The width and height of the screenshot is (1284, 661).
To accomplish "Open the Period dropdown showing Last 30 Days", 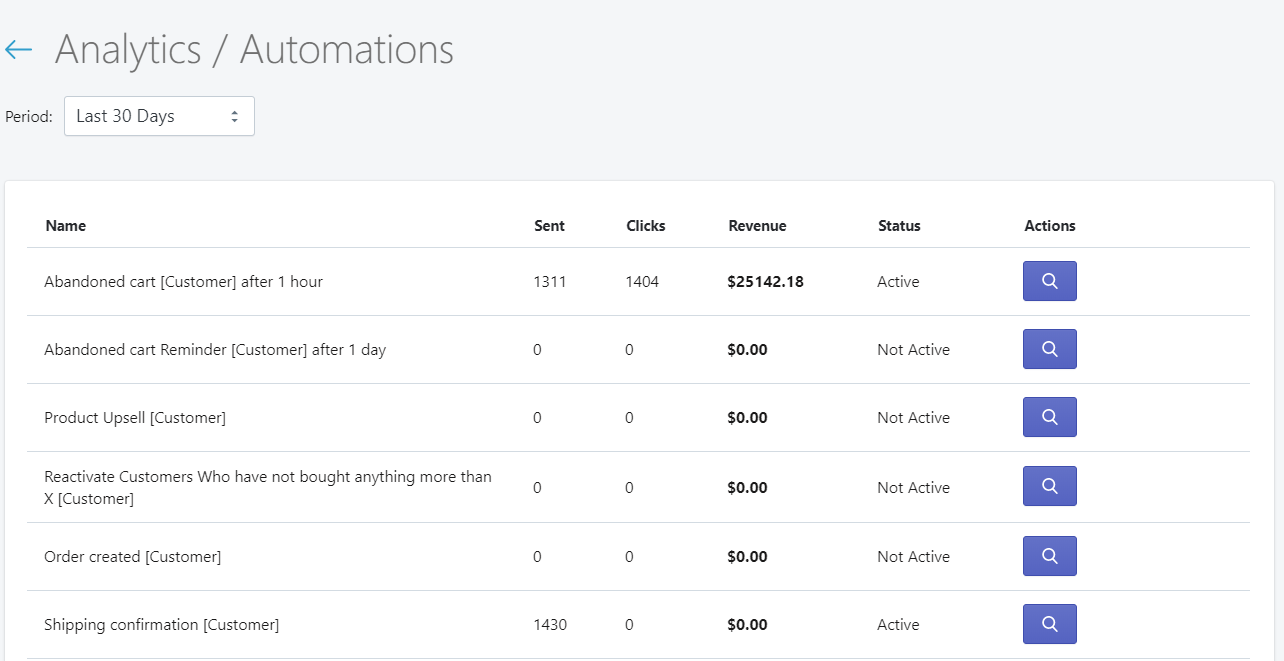I will [x=159, y=116].
